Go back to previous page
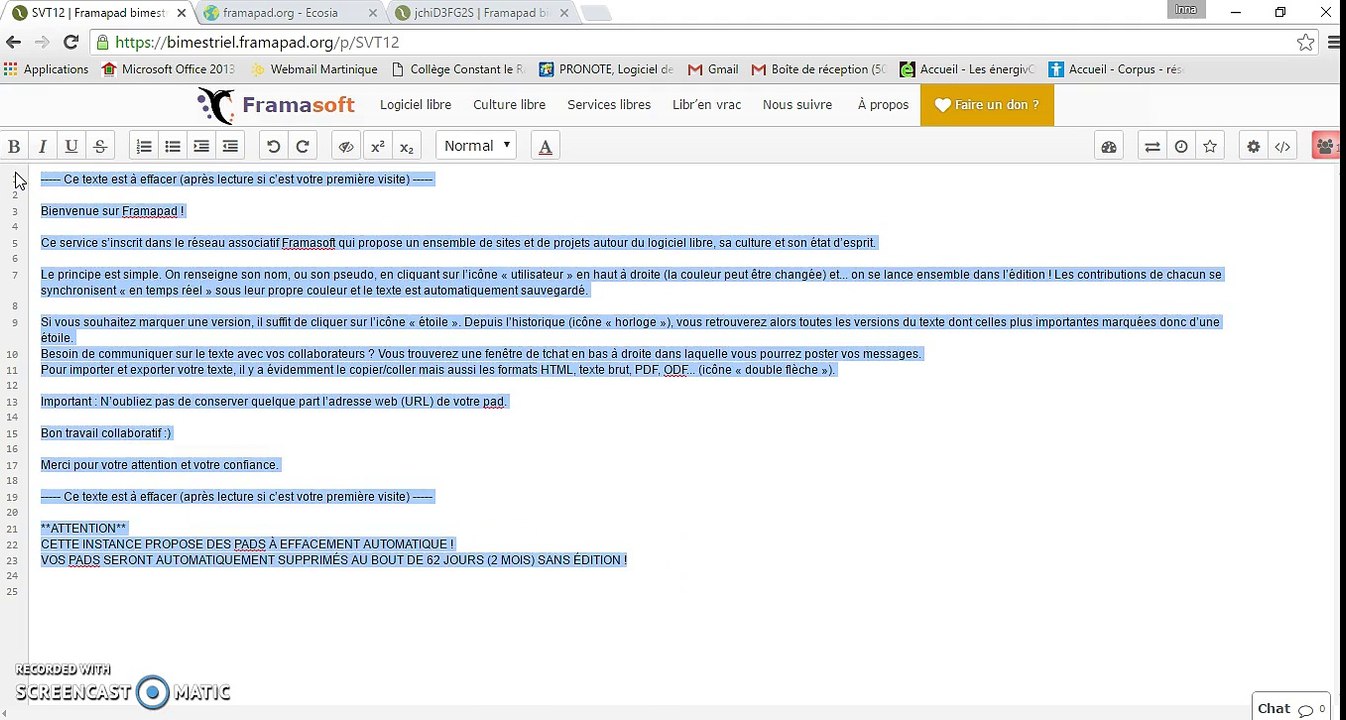Image resolution: width=1346 pixels, height=720 pixels. (x=13, y=42)
